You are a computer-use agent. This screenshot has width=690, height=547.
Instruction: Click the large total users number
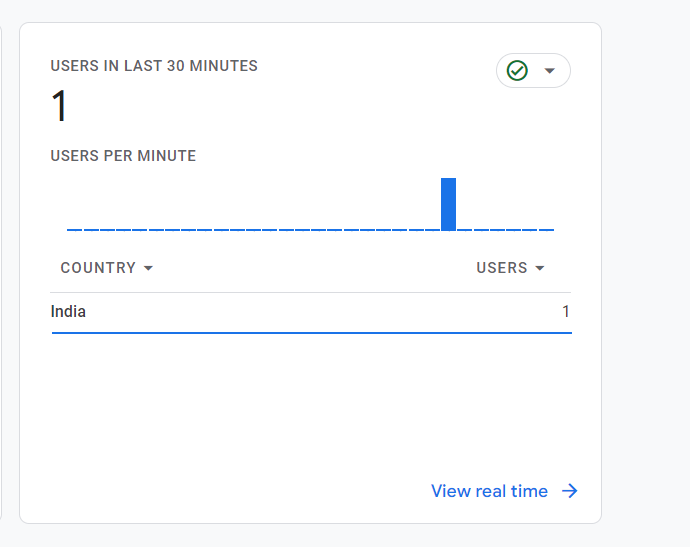click(60, 107)
